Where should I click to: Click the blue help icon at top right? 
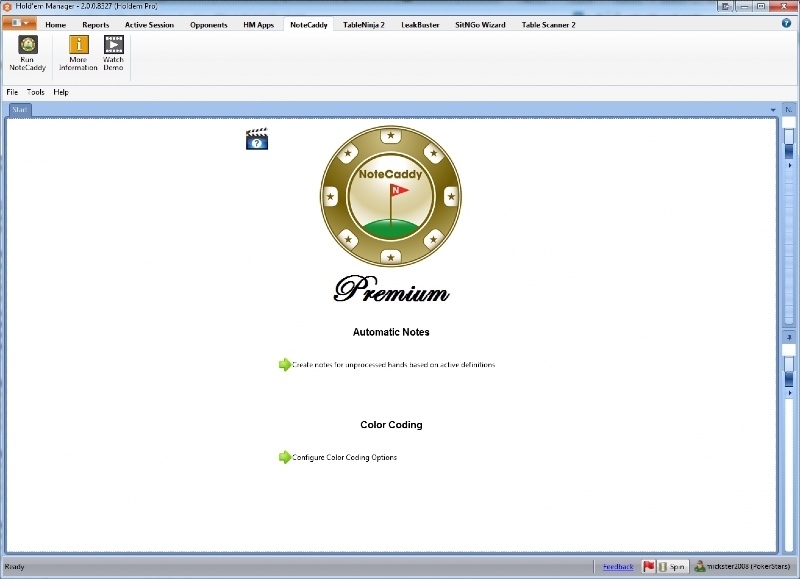pos(786,22)
